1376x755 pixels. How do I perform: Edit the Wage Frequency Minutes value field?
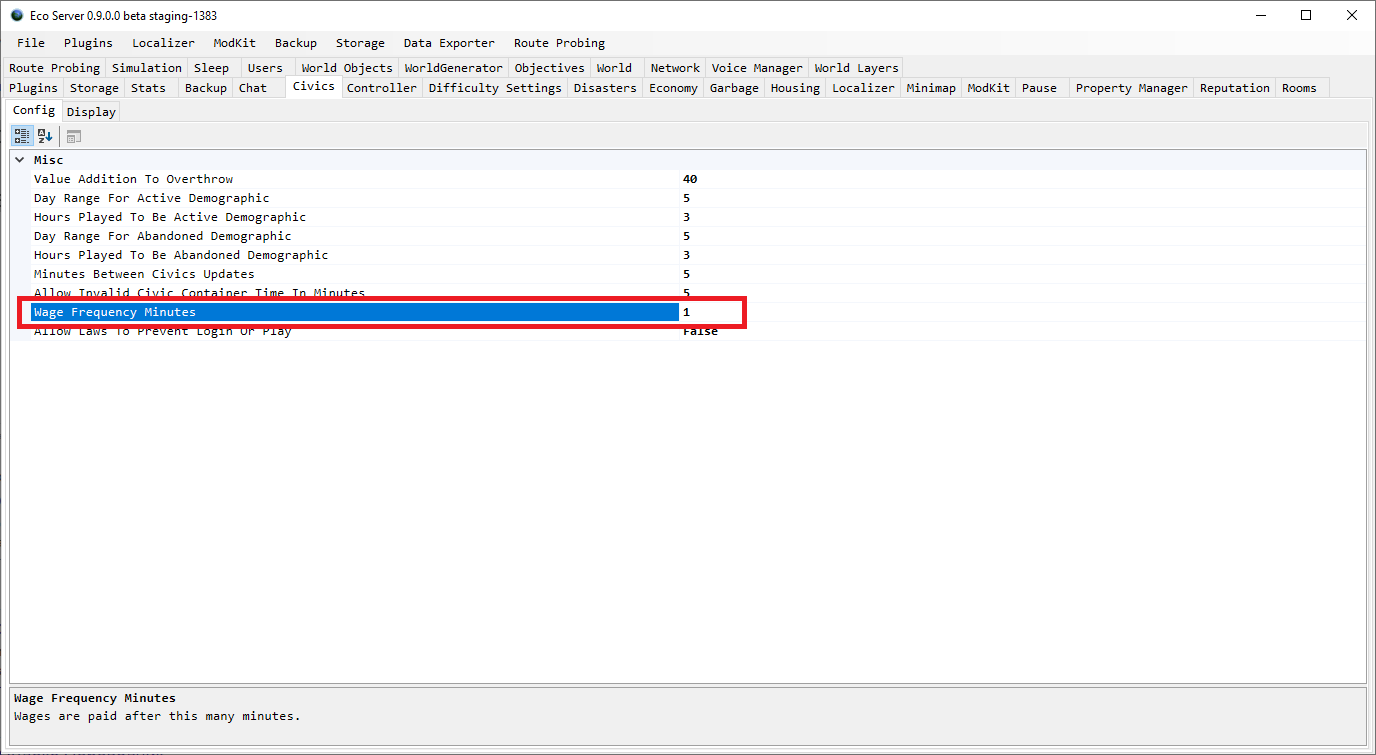click(1021, 312)
